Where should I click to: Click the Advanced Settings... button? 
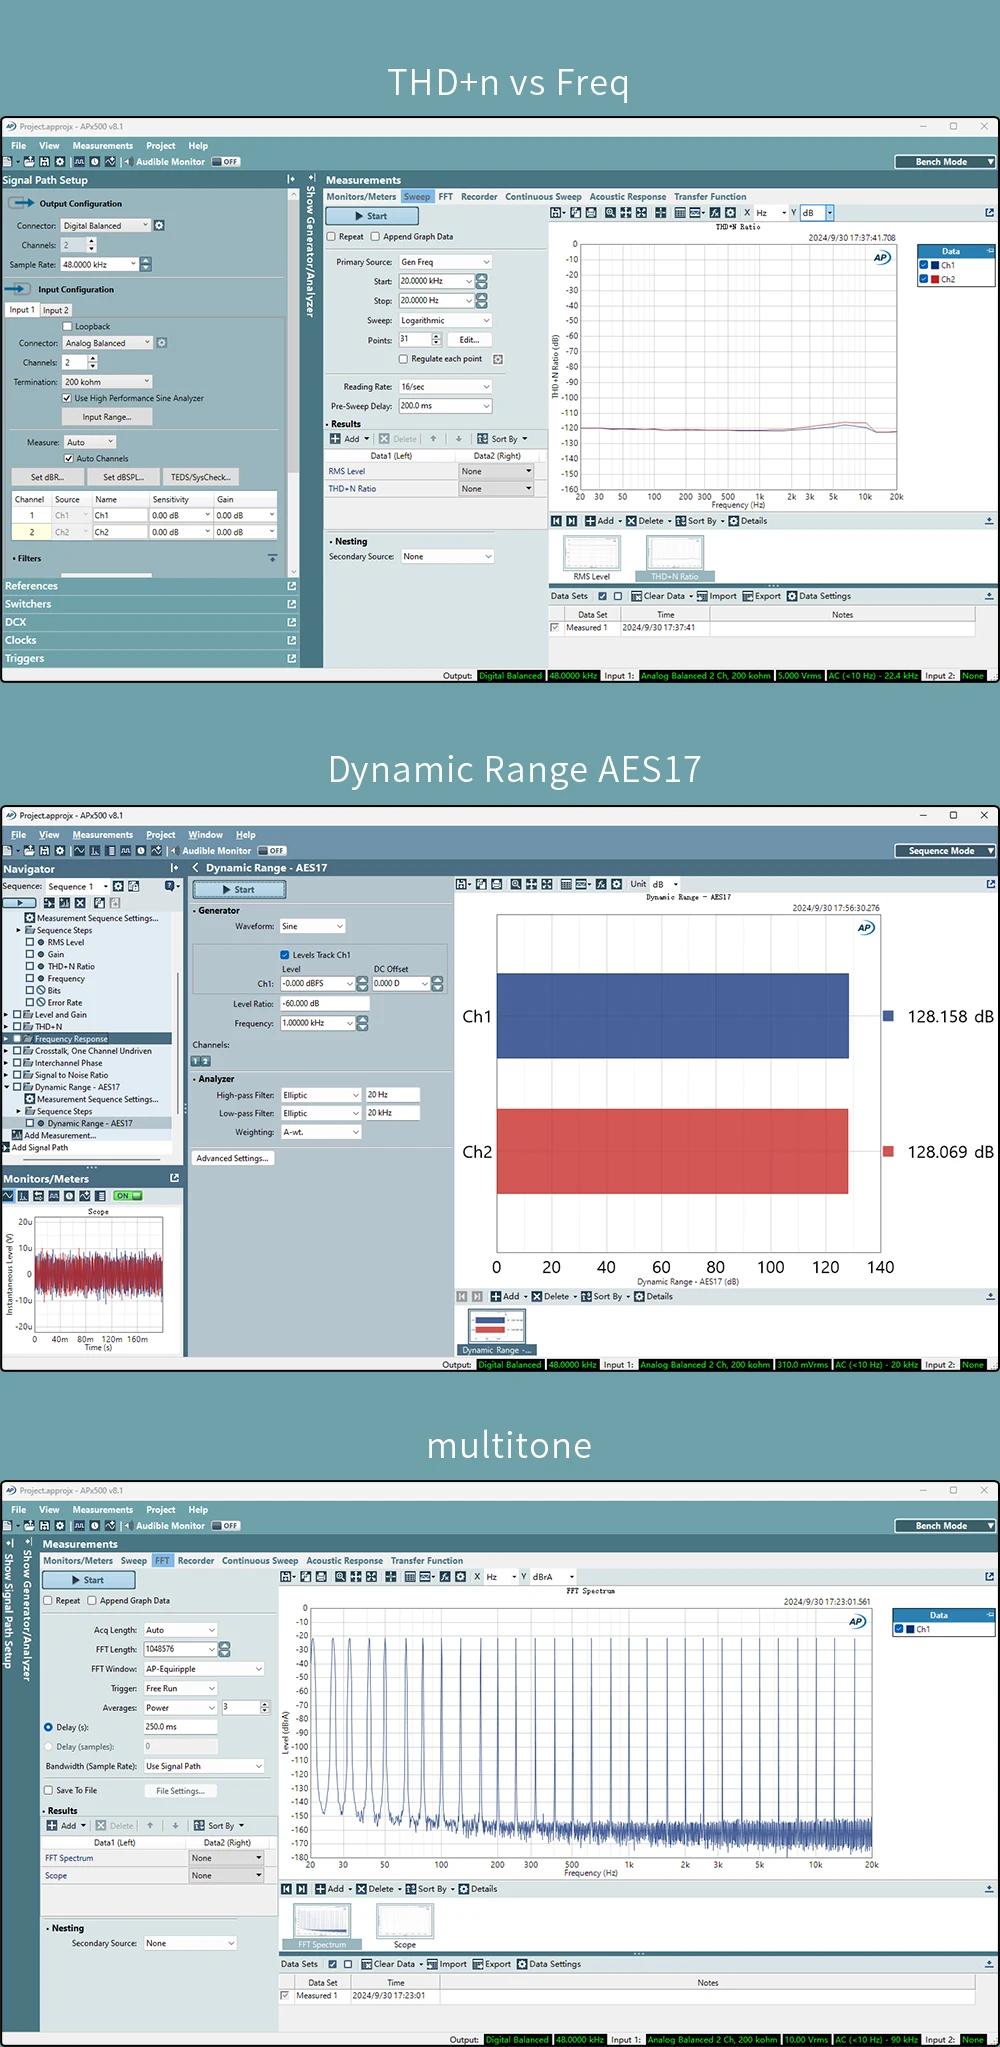click(x=232, y=1158)
